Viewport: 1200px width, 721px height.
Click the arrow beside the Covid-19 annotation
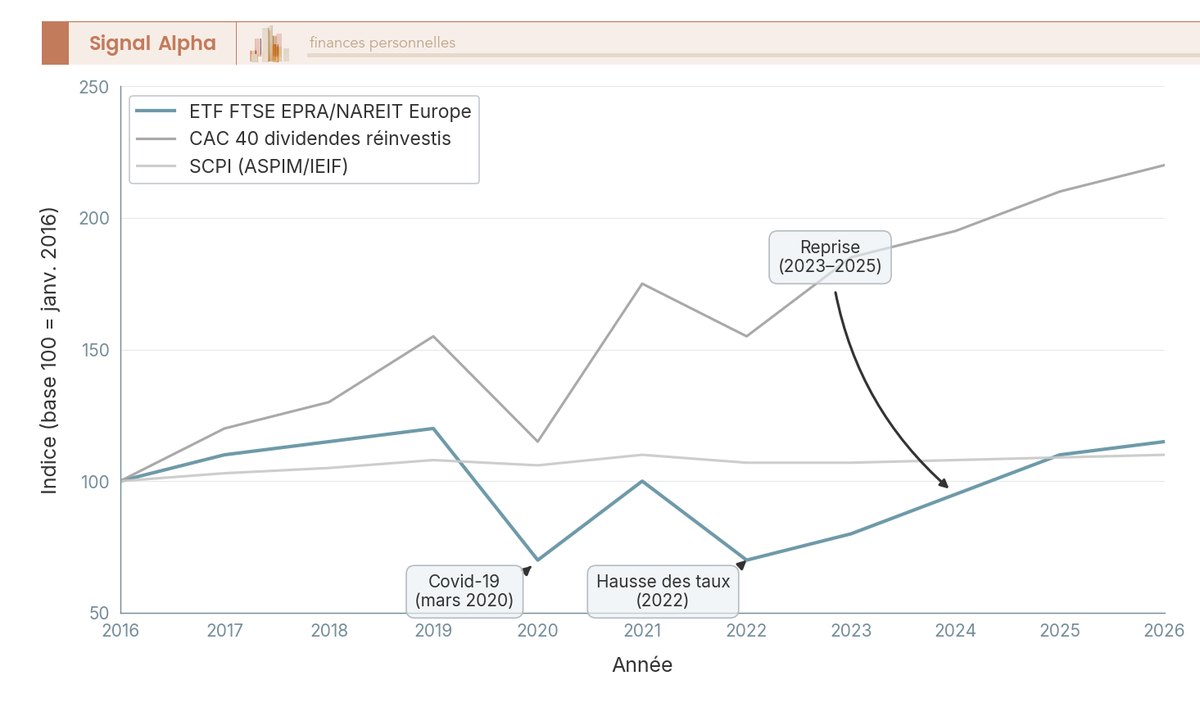click(x=528, y=570)
